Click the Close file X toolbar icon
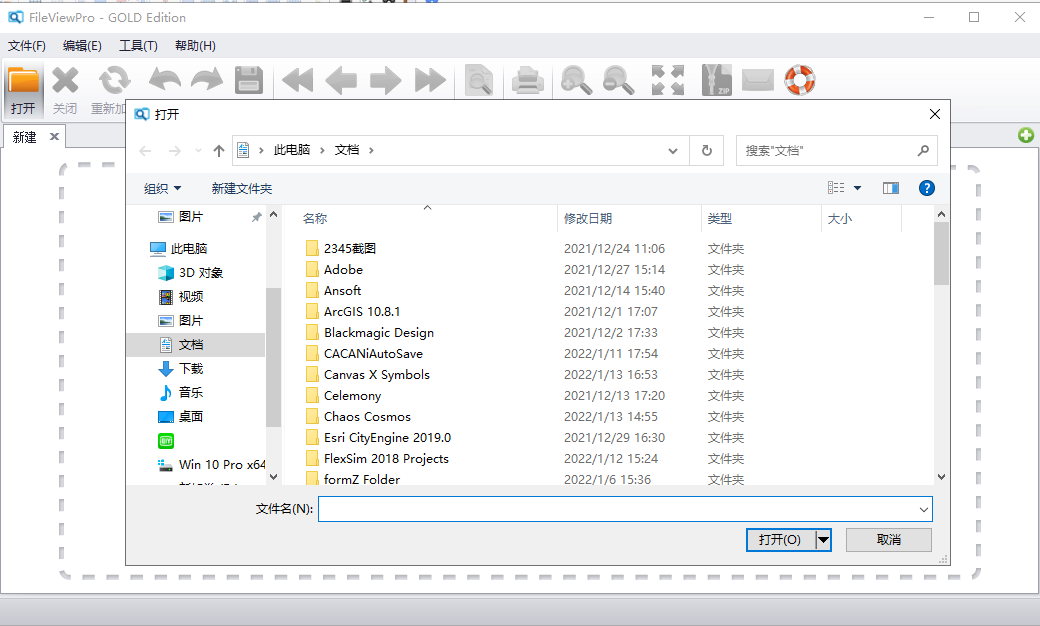The height and width of the screenshot is (626, 1040). 65,81
